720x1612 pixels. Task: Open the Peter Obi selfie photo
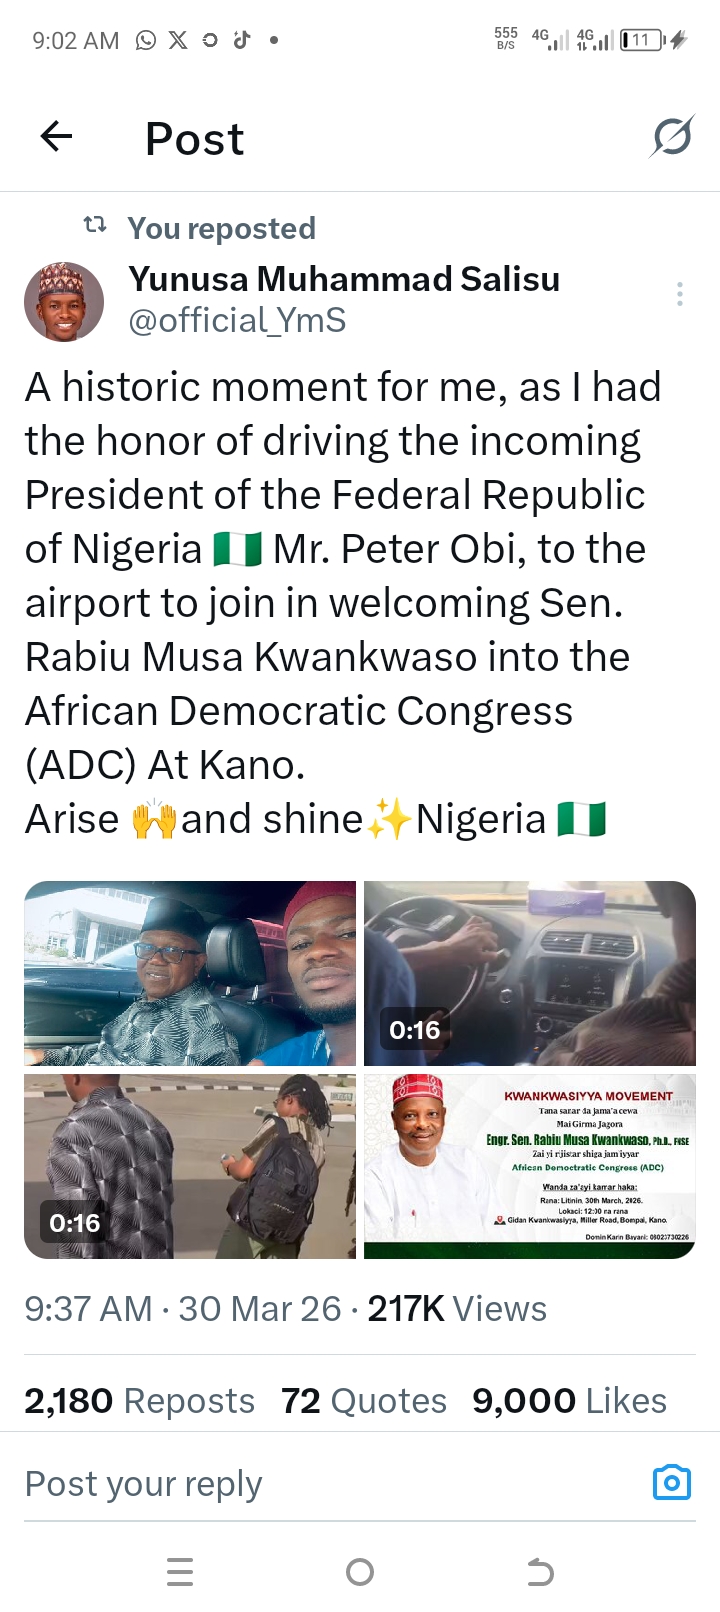190,973
